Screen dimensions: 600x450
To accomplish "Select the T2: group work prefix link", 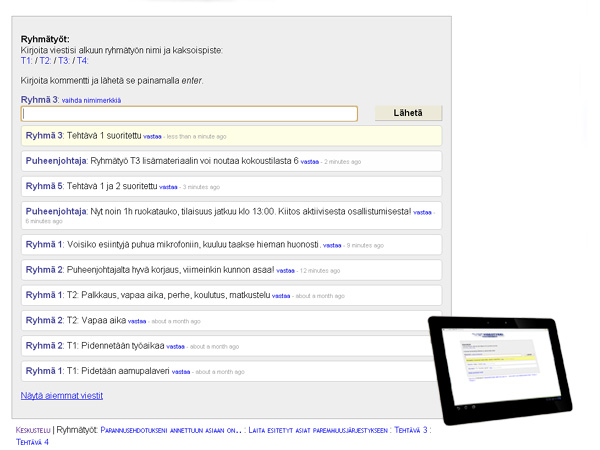I will click(x=46, y=61).
